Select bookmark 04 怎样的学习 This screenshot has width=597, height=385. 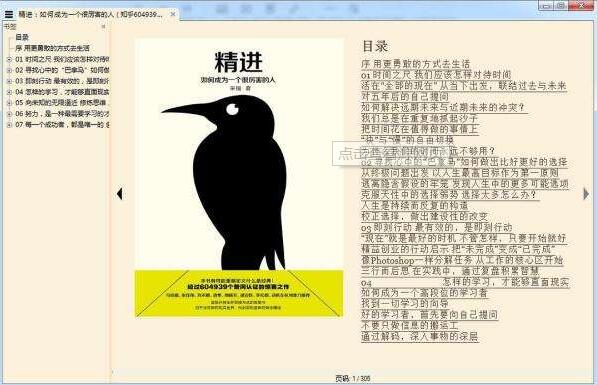[62, 92]
